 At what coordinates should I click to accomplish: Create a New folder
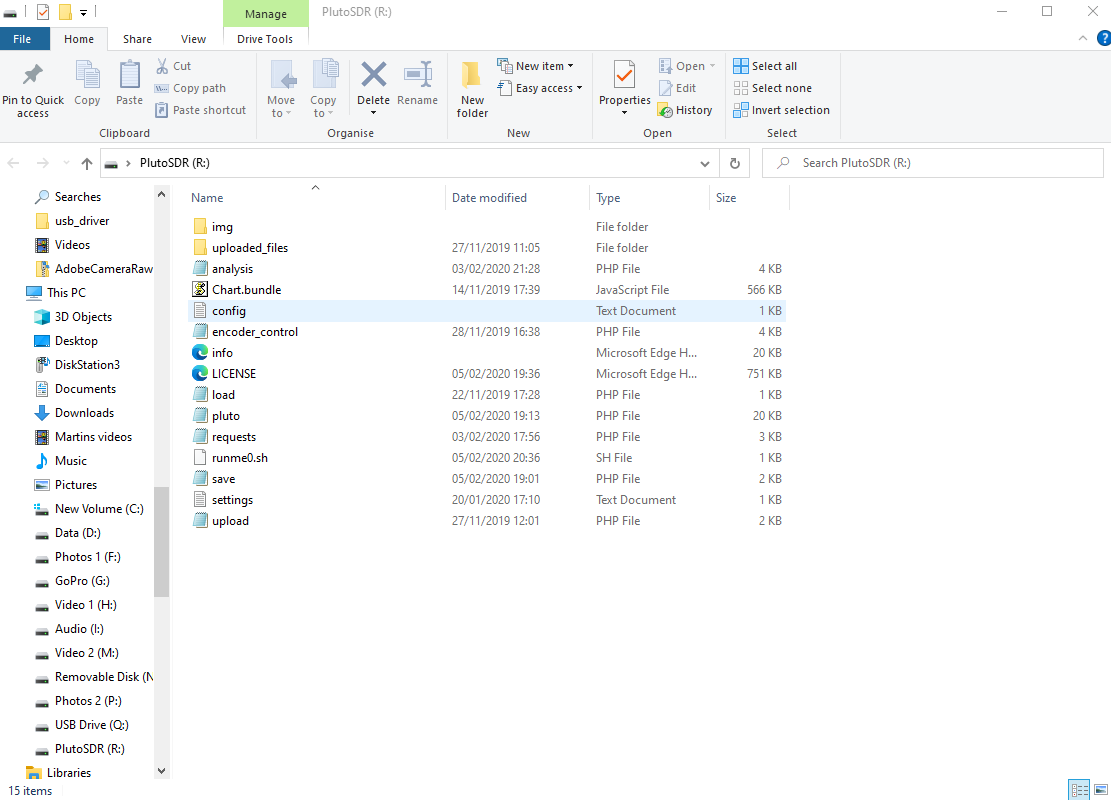472,89
